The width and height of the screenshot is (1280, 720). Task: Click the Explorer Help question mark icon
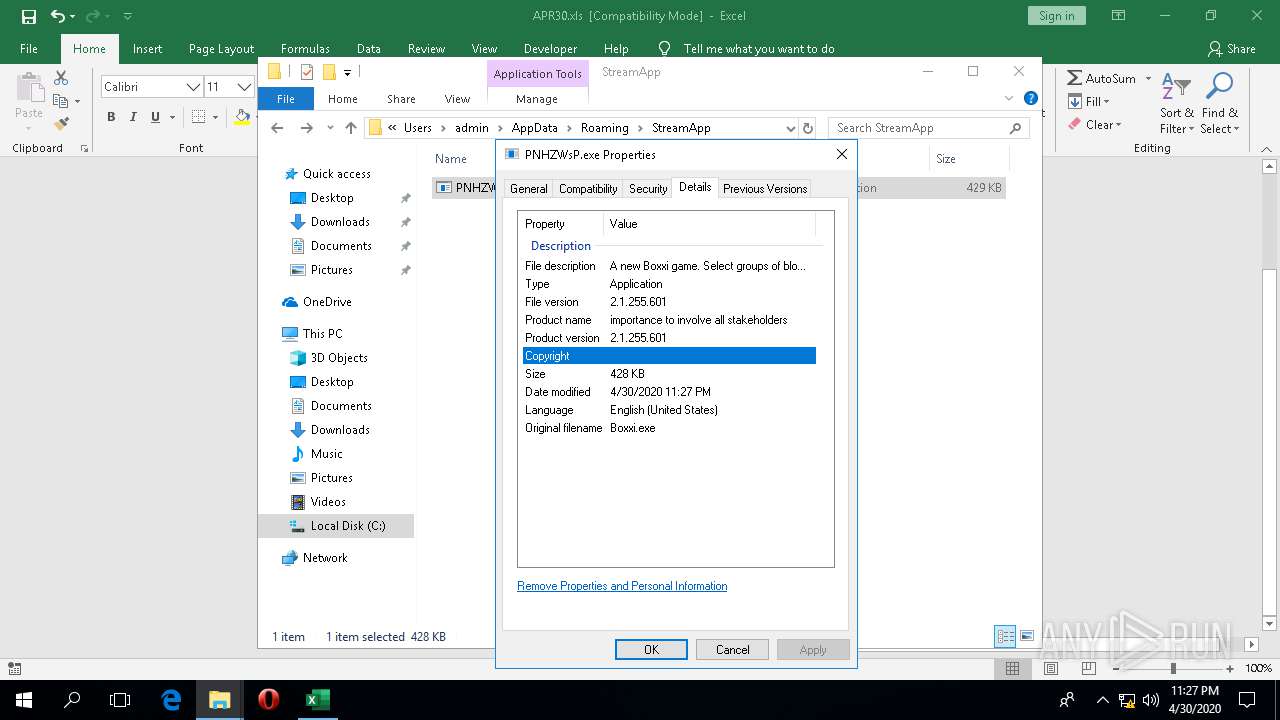point(1031,98)
